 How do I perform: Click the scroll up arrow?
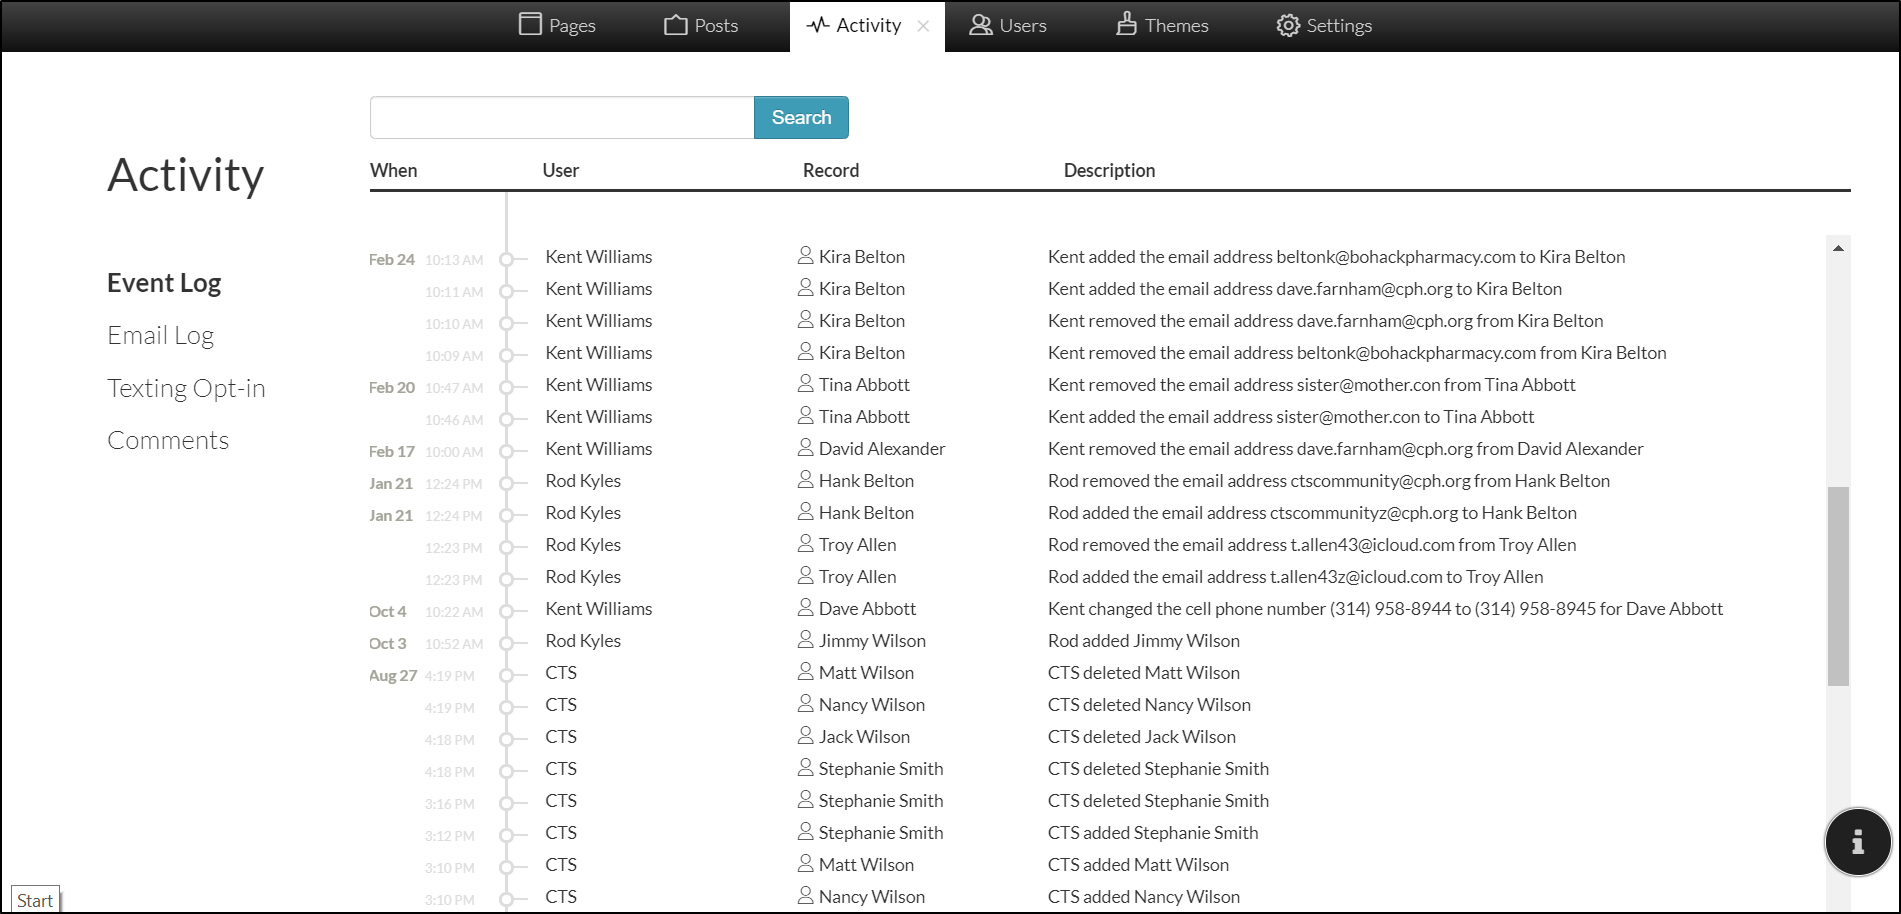[1838, 248]
